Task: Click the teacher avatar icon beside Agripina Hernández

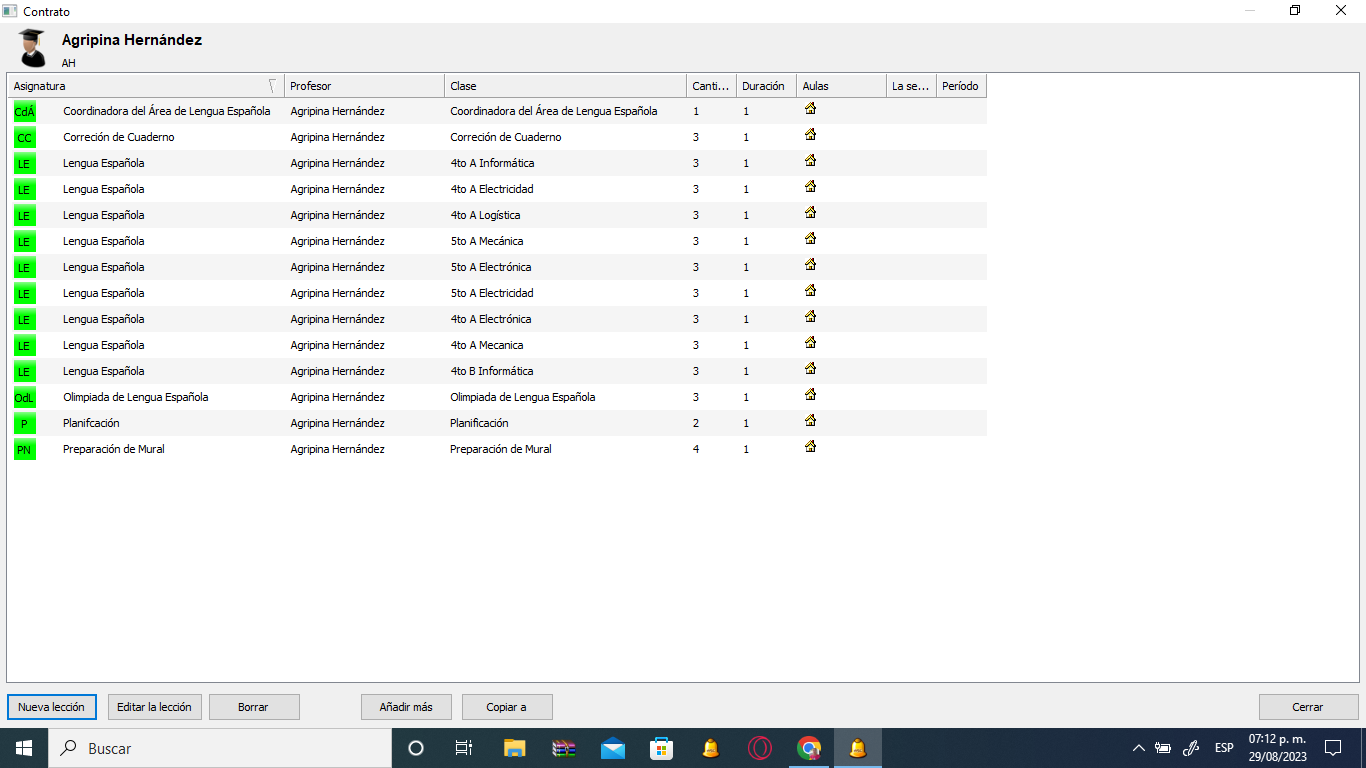Action: [32, 48]
